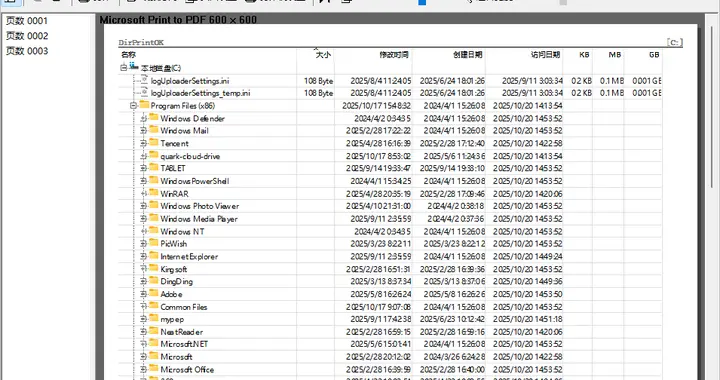
Task: Click the Microsoft.NET folder icon
Action: coord(154,343)
